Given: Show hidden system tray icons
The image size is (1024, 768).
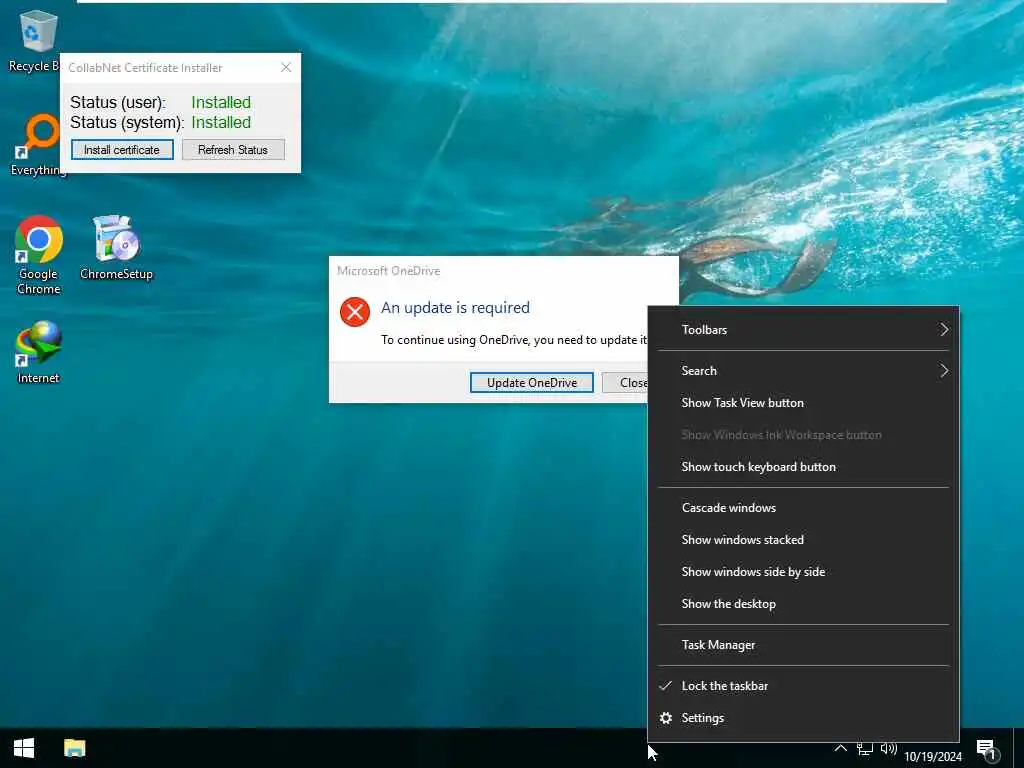Looking at the screenshot, I should pos(840,748).
